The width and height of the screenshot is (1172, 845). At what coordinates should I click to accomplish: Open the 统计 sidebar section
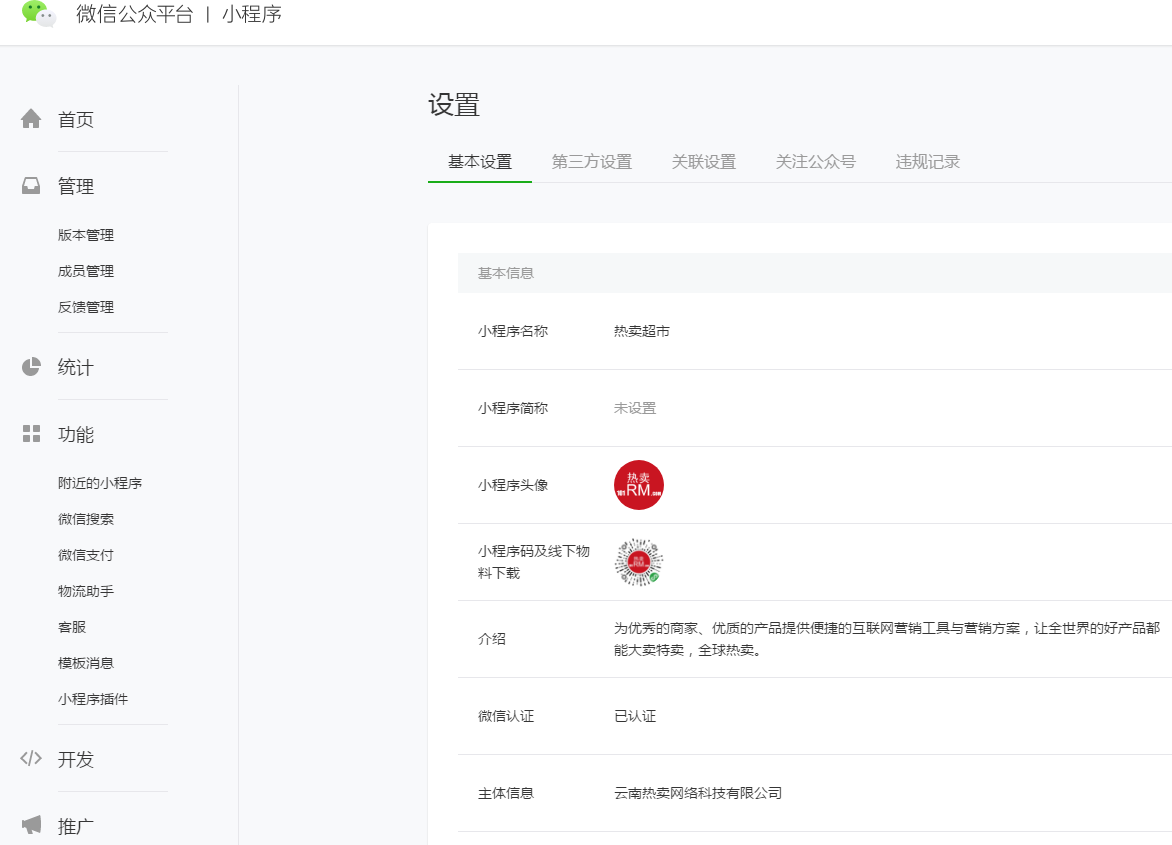click(x=75, y=368)
